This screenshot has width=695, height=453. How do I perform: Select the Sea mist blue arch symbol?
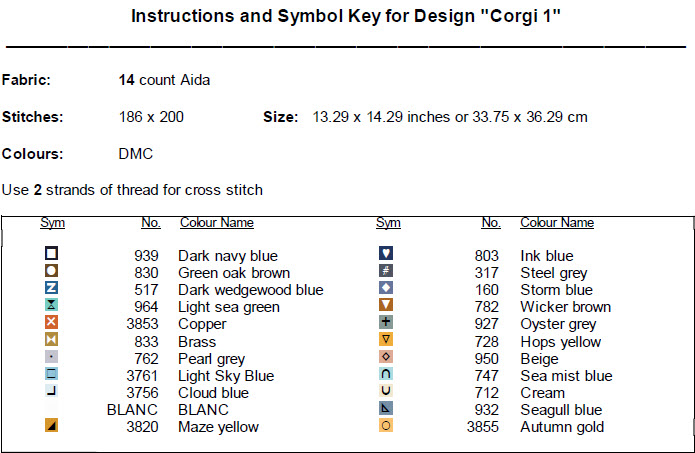coord(387,374)
